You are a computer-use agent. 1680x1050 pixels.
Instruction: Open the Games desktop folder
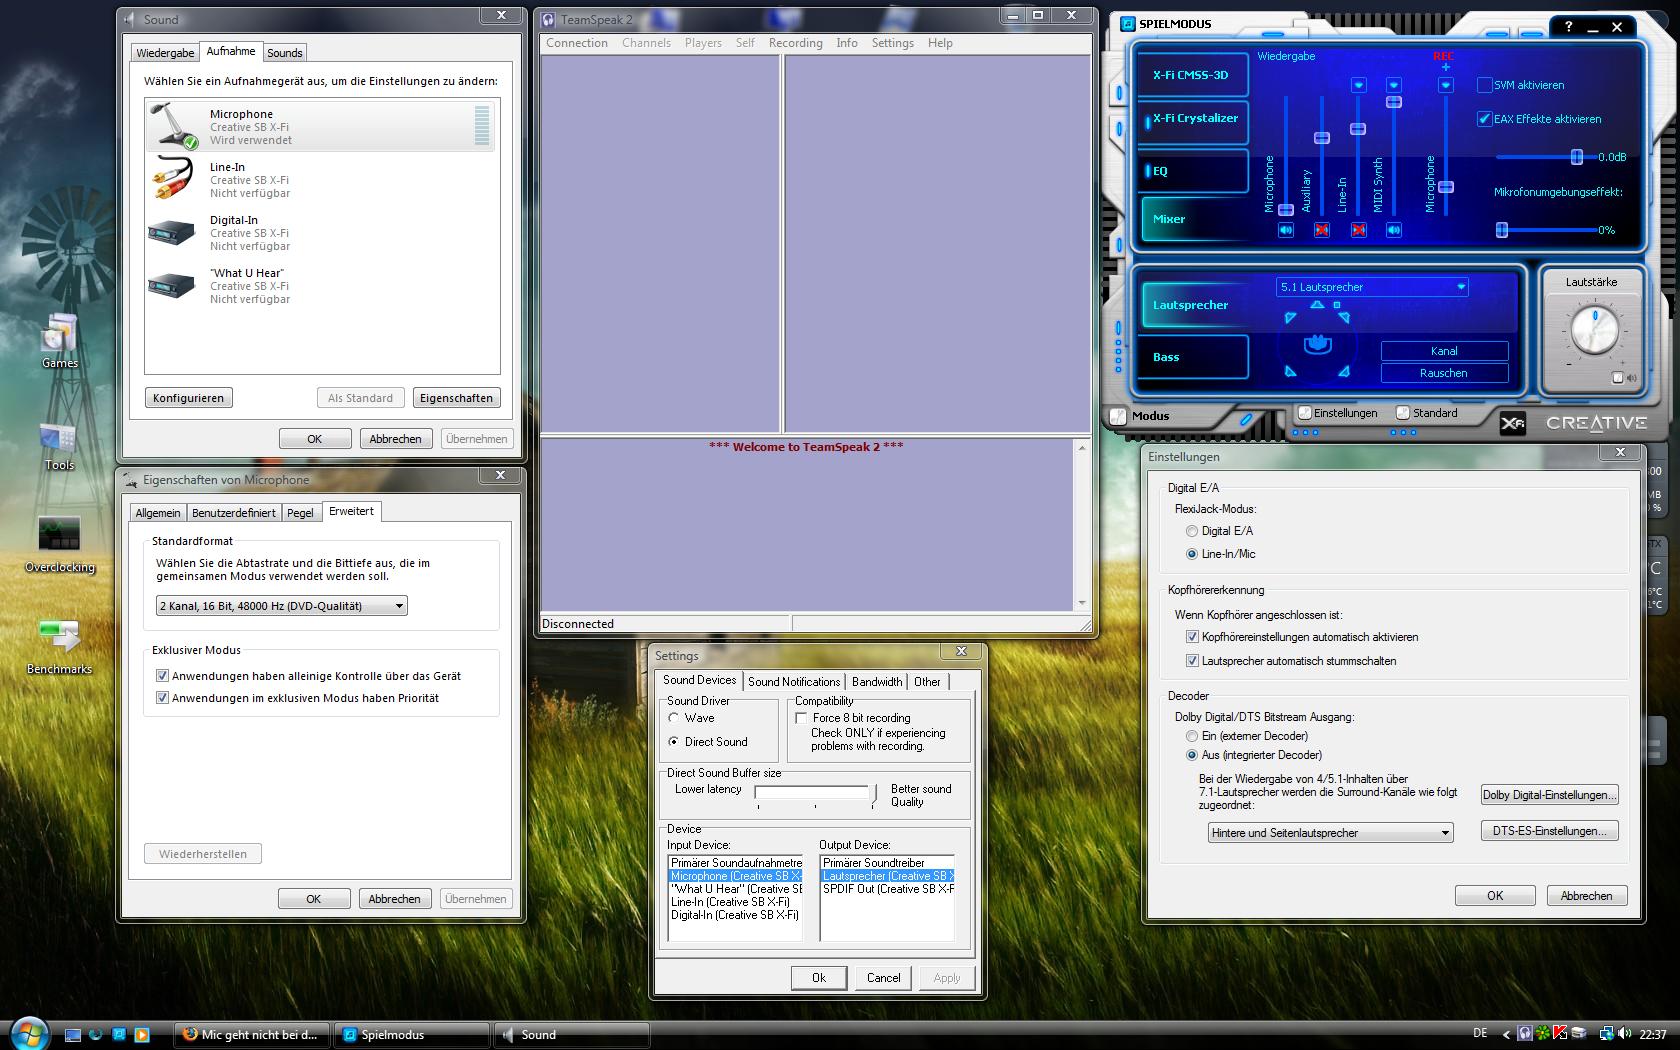click(59, 342)
